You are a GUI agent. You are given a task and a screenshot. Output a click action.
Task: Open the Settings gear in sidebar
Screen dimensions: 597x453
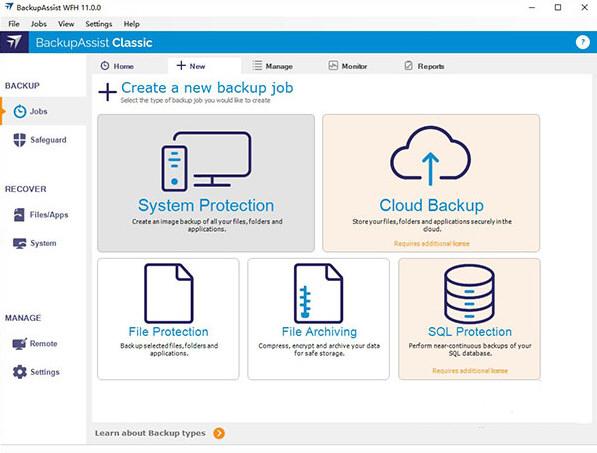[19, 372]
